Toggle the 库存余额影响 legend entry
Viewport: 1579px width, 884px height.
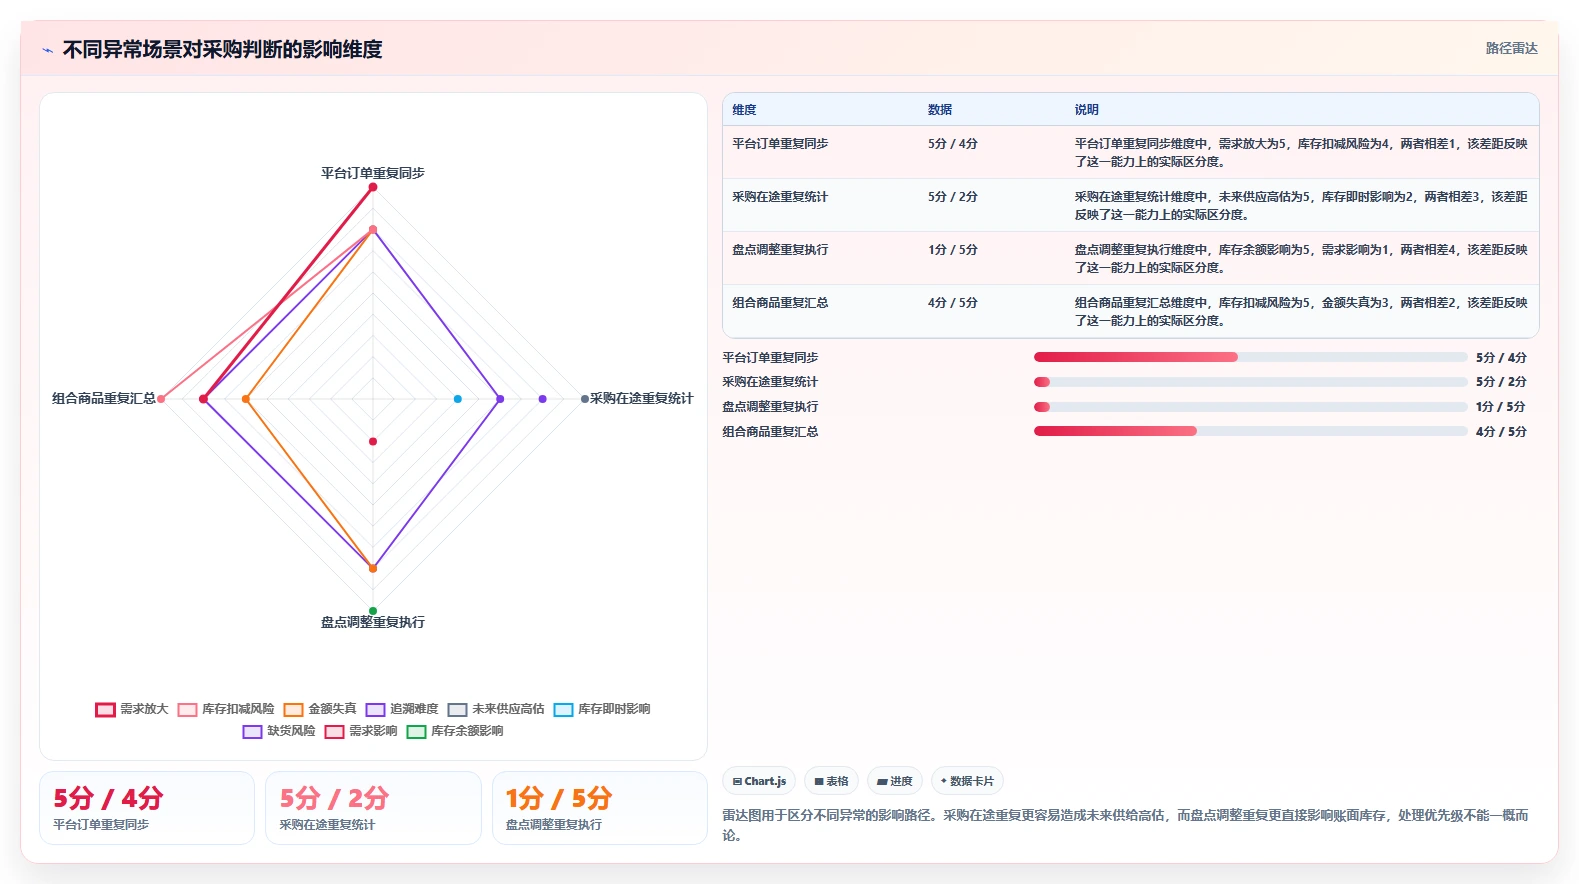455,731
